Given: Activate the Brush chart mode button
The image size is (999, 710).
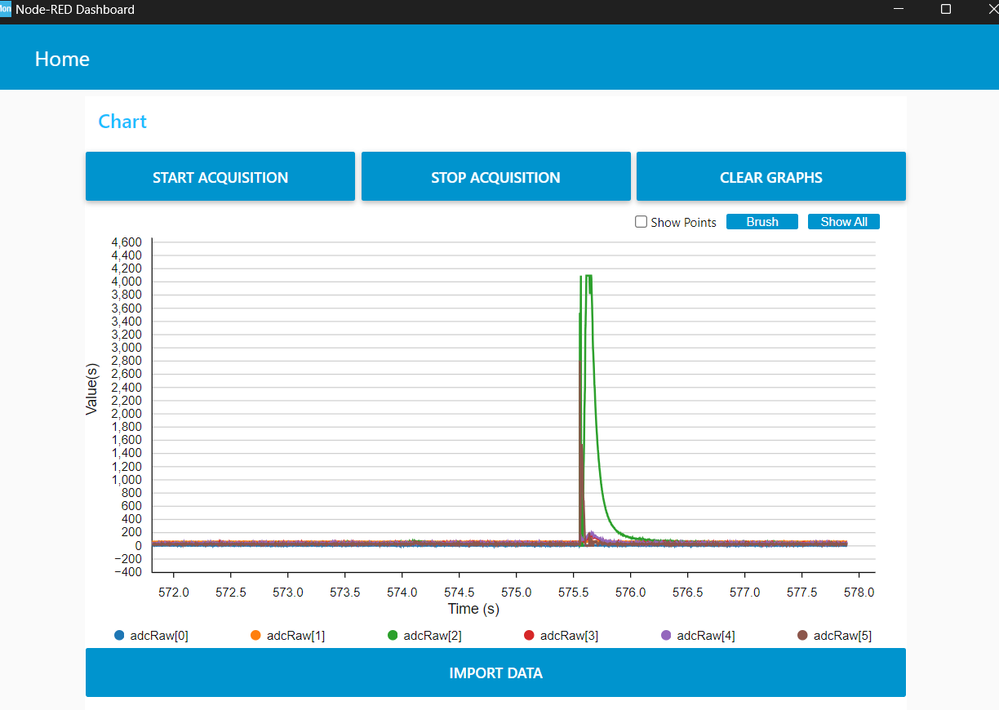Looking at the screenshot, I should click(762, 222).
